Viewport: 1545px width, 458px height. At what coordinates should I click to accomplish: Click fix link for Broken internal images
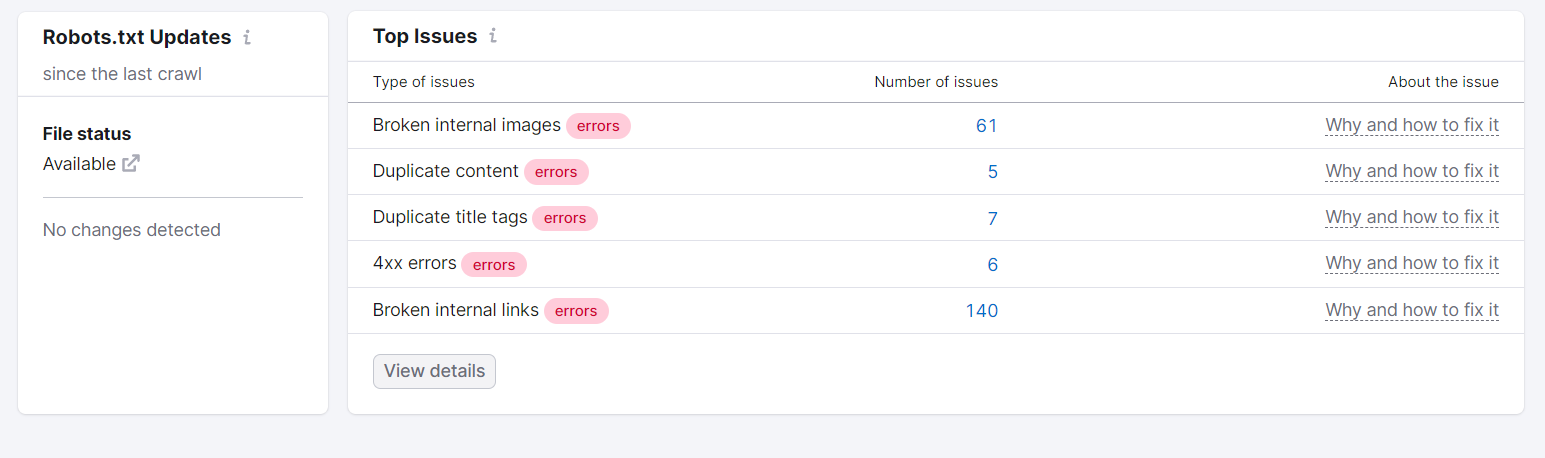[1411, 125]
